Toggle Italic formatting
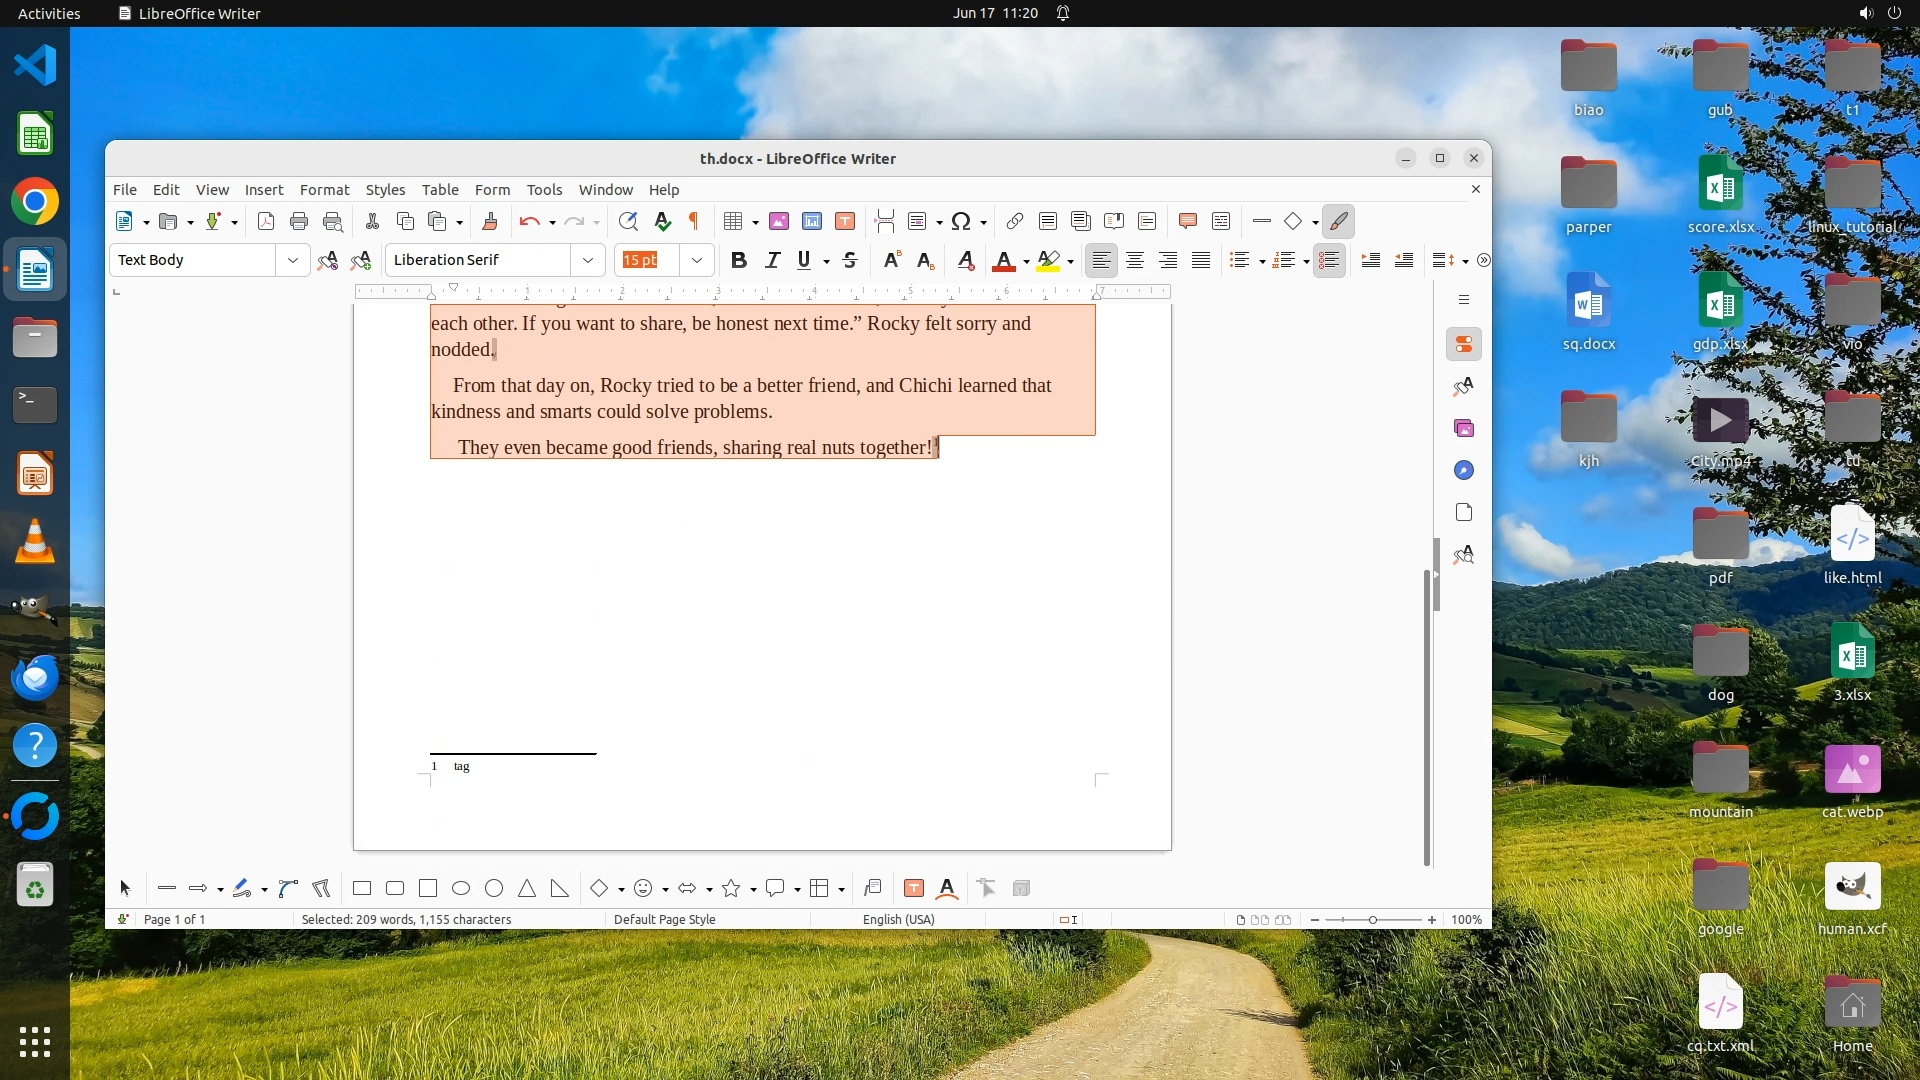The width and height of the screenshot is (1920, 1080). click(772, 261)
